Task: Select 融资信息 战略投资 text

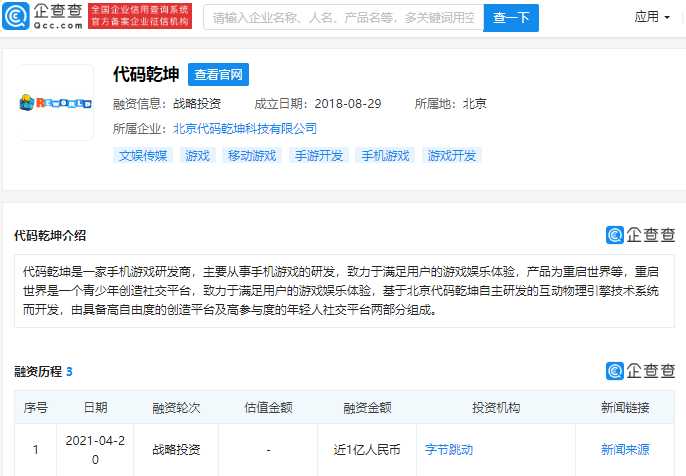Action: click(167, 104)
